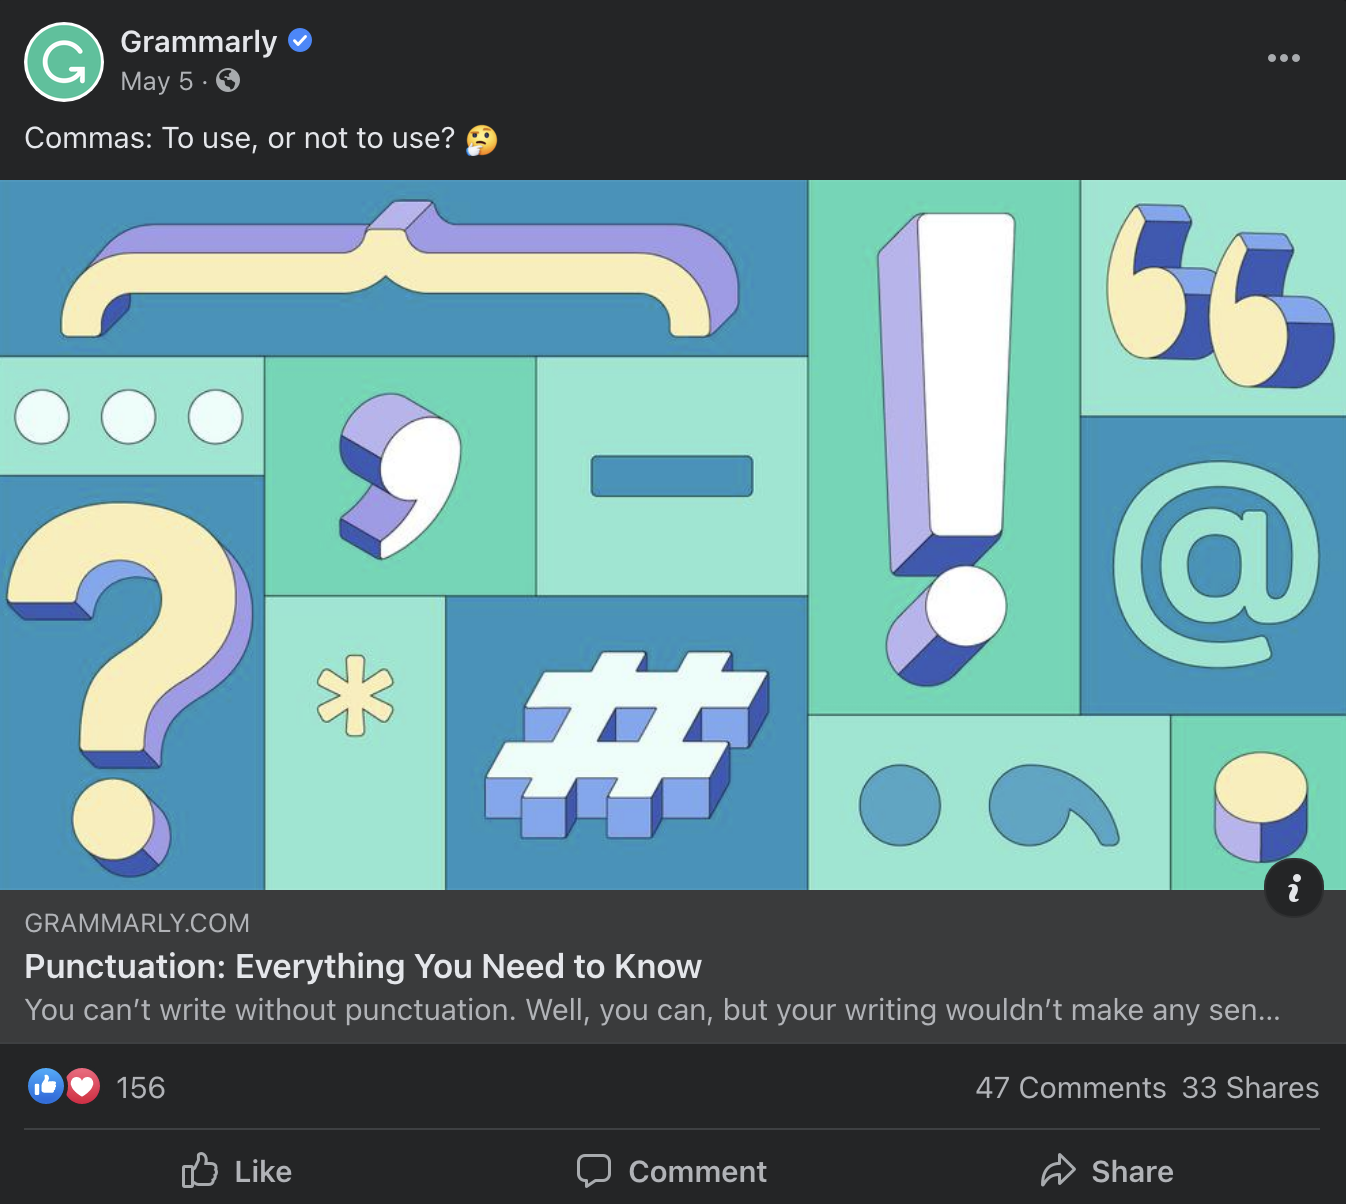Screen dimensions: 1346x1204
Task: Show the 47 Comments
Action: click(x=1070, y=1088)
